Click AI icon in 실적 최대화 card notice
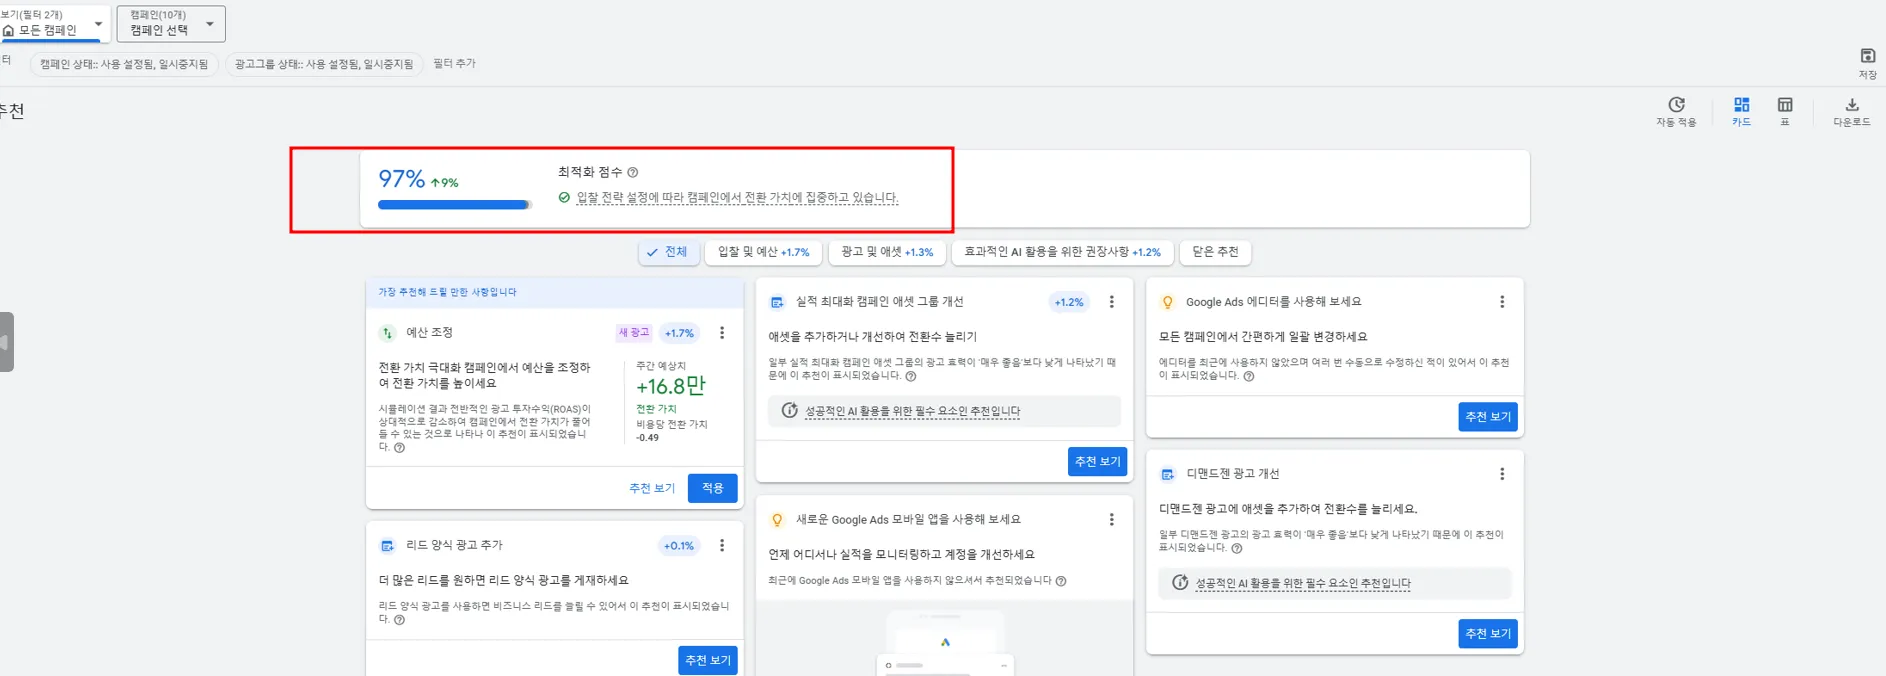1886x676 pixels. [789, 411]
